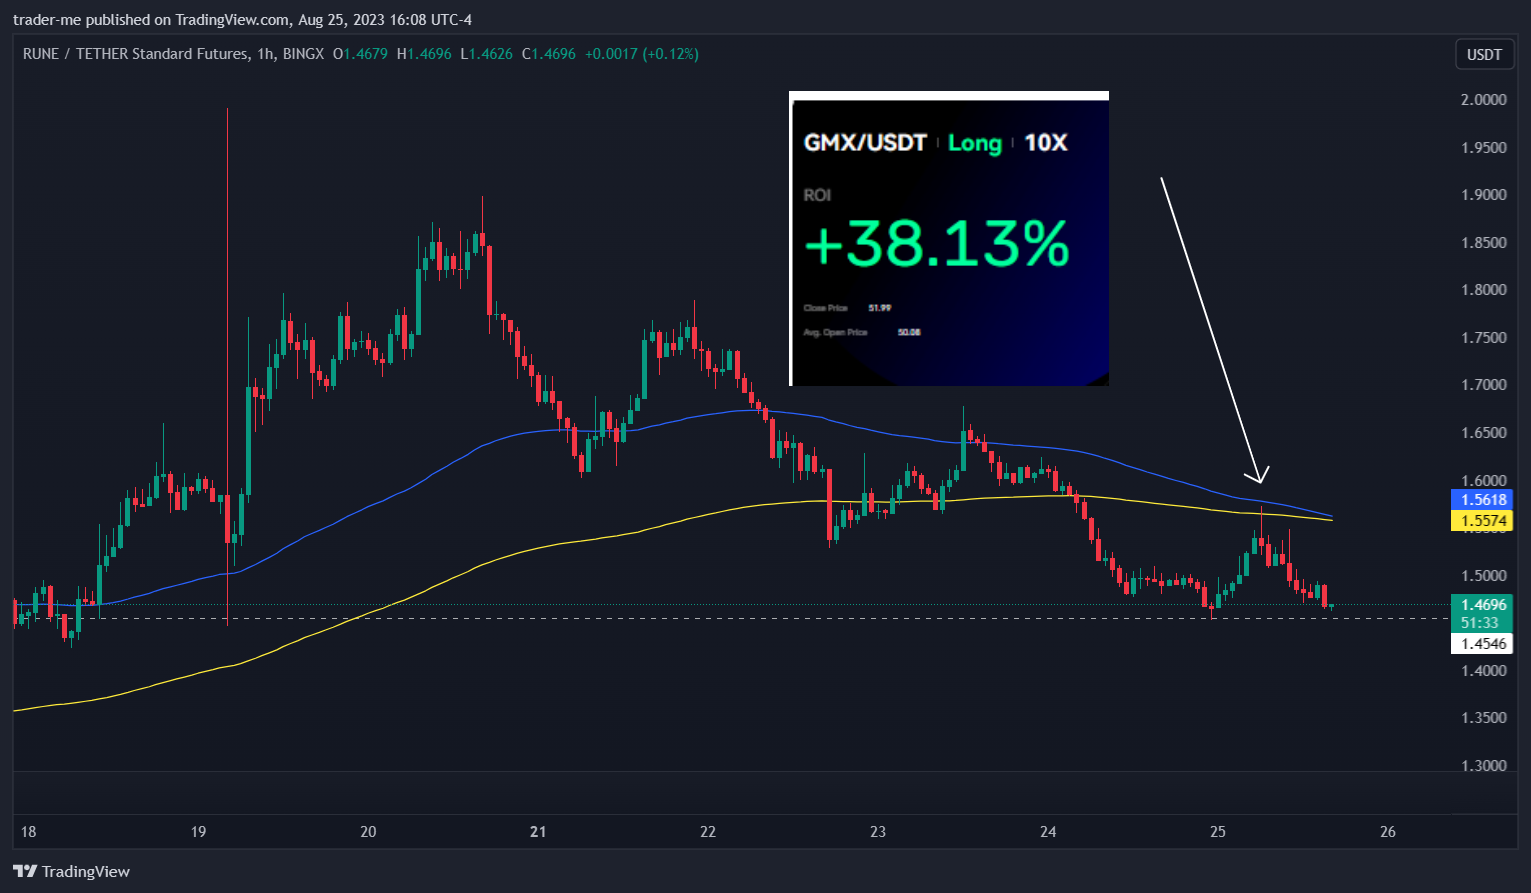Click date label 22 on time axis
The image size is (1531, 893).
(x=708, y=831)
